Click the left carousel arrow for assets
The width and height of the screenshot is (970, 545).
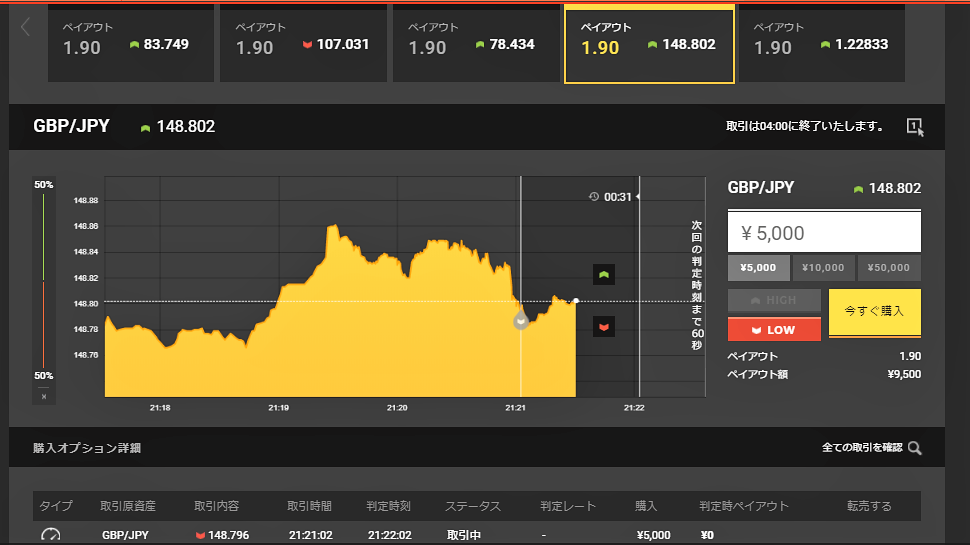(x=26, y=28)
